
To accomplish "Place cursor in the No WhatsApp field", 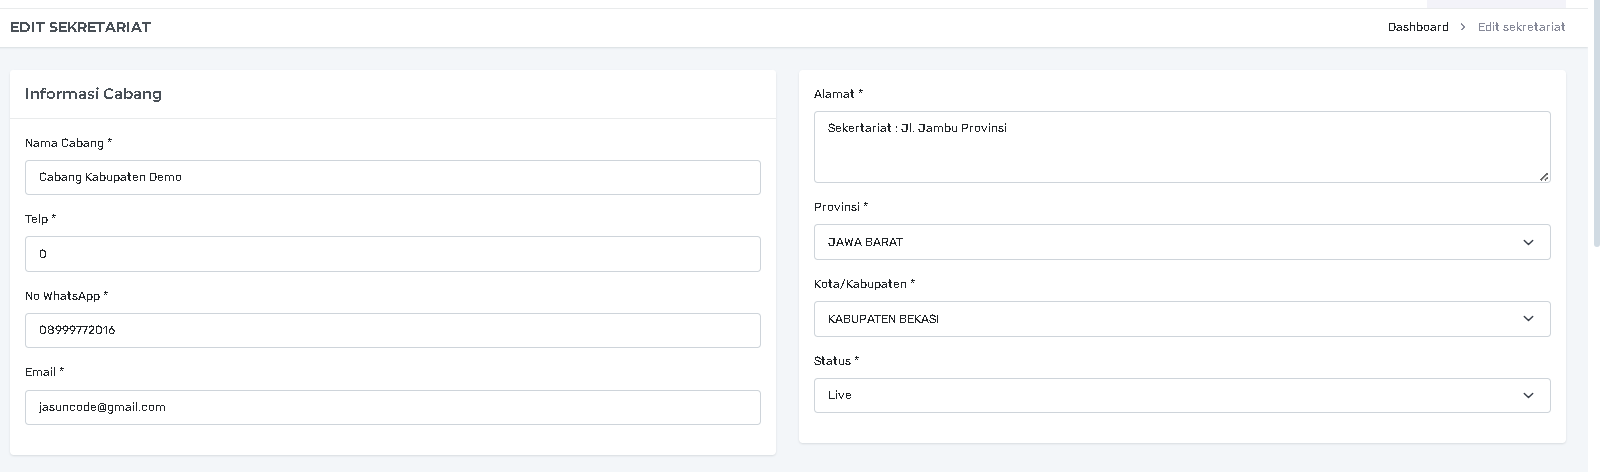I will pyautogui.click(x=392, y=330).
